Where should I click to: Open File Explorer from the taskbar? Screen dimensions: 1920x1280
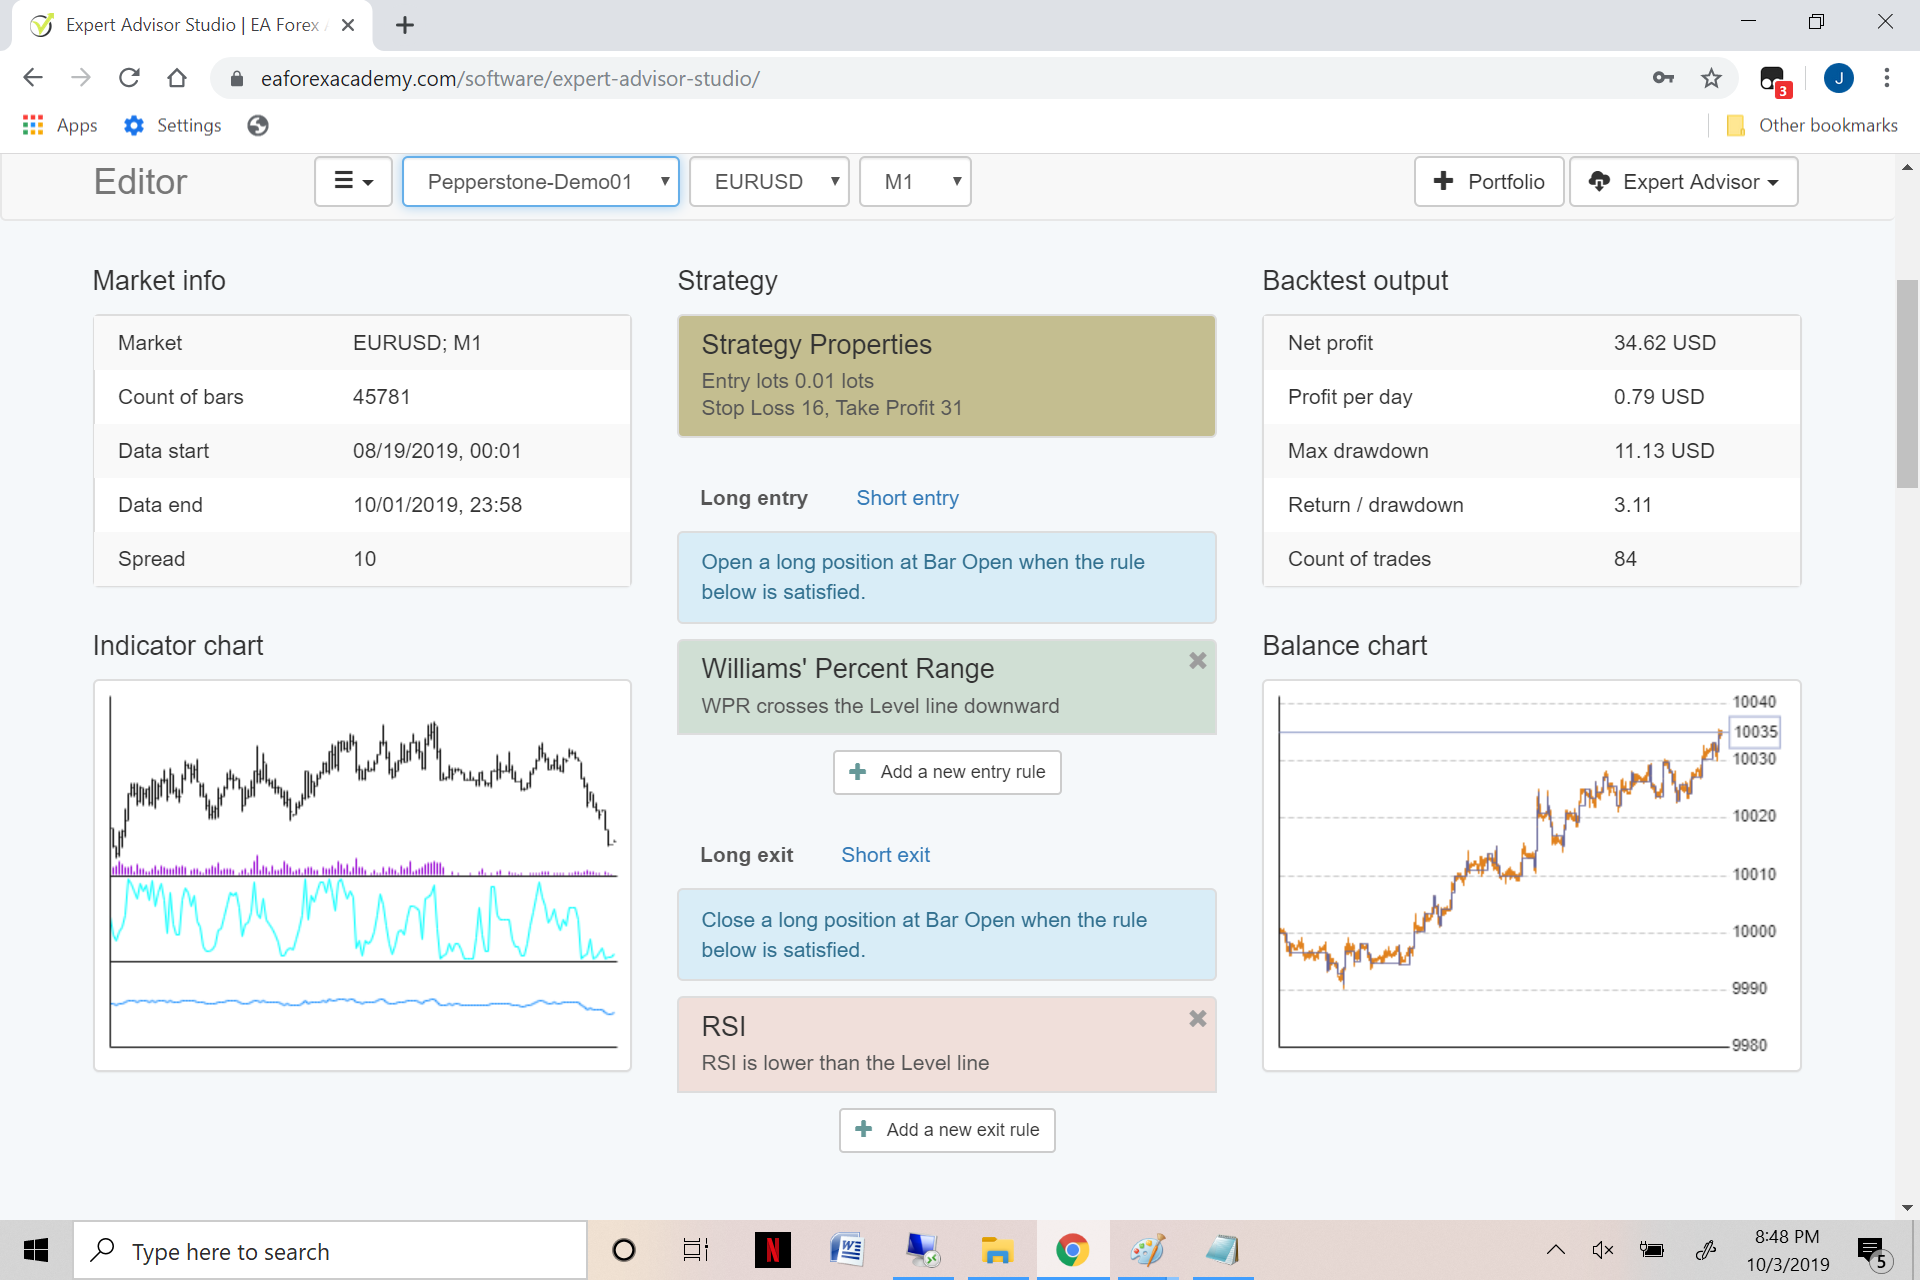coord(997,1250)
